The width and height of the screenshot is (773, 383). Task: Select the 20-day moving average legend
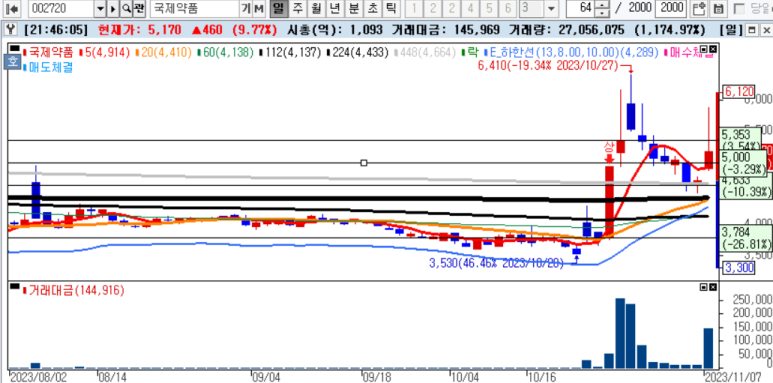tap(164, 52)
